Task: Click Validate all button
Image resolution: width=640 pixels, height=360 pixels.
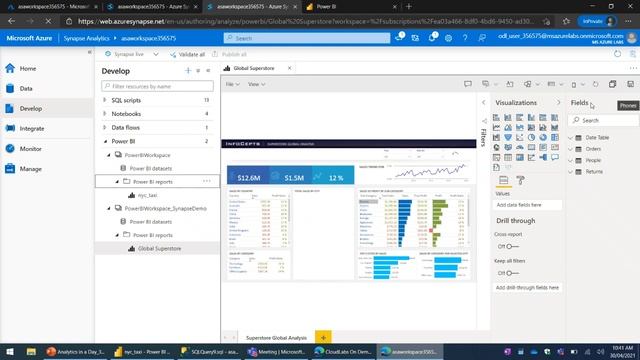Action: pyautogui.click(x=187, y=54)
